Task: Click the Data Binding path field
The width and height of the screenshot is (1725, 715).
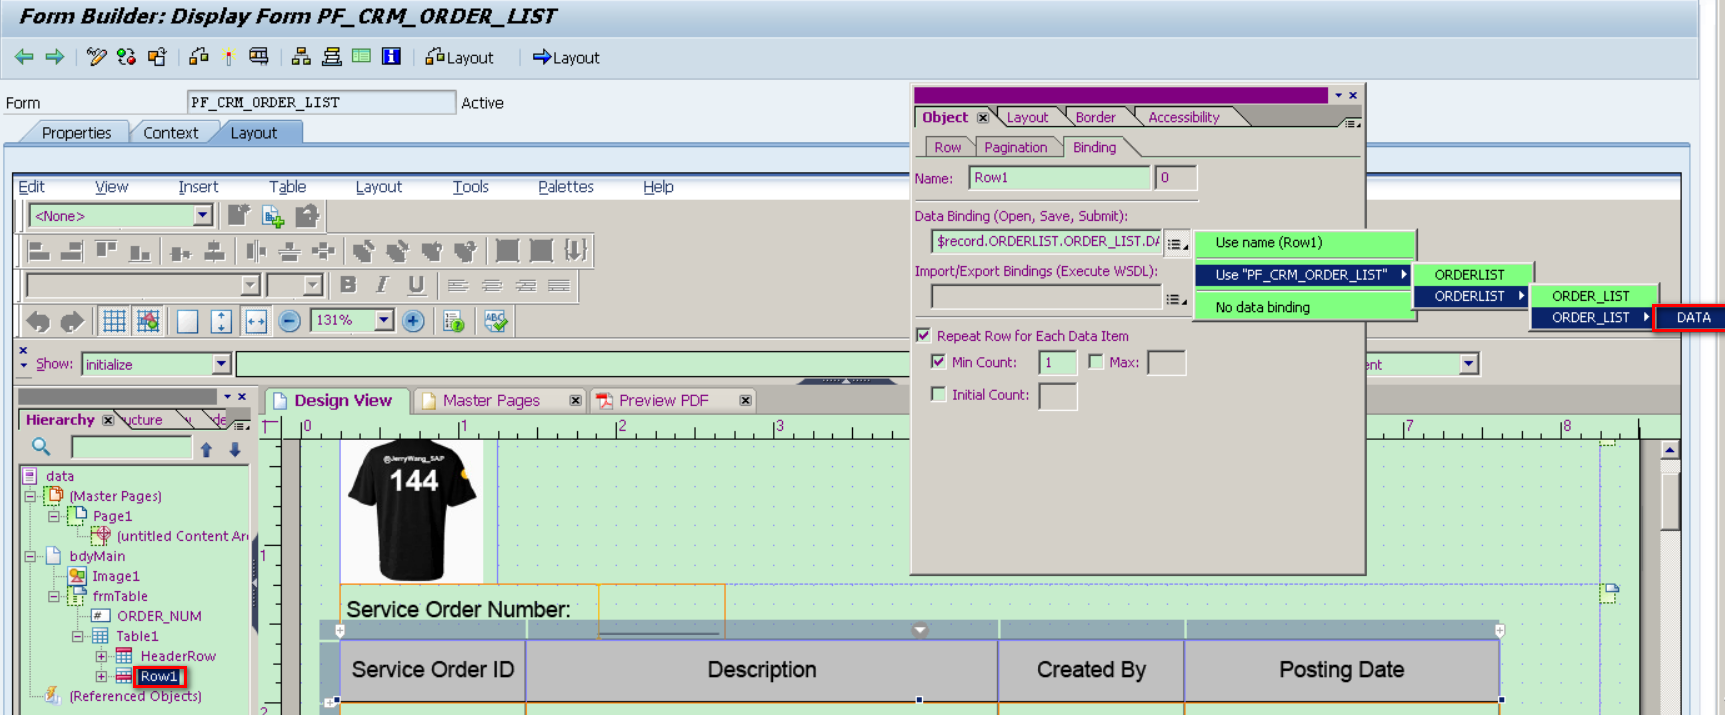Action: click(1047, 241)
